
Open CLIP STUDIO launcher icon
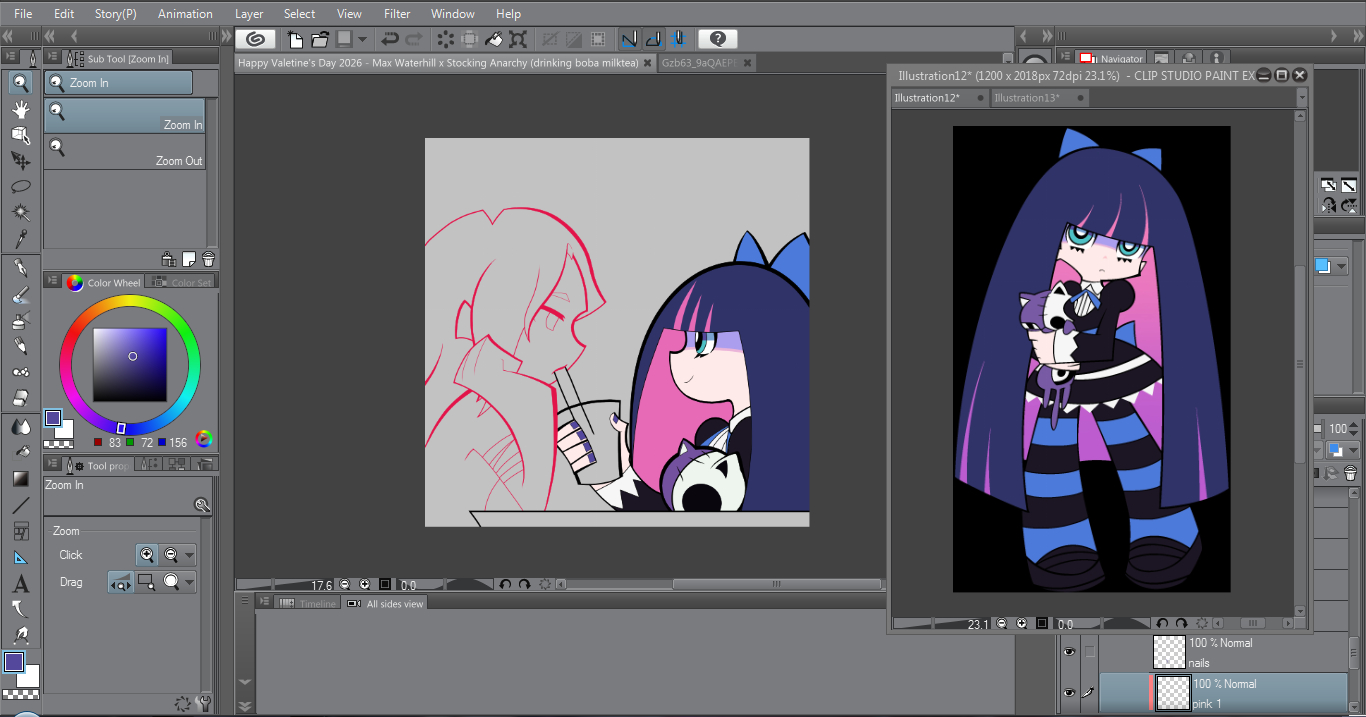click(256, 39)
